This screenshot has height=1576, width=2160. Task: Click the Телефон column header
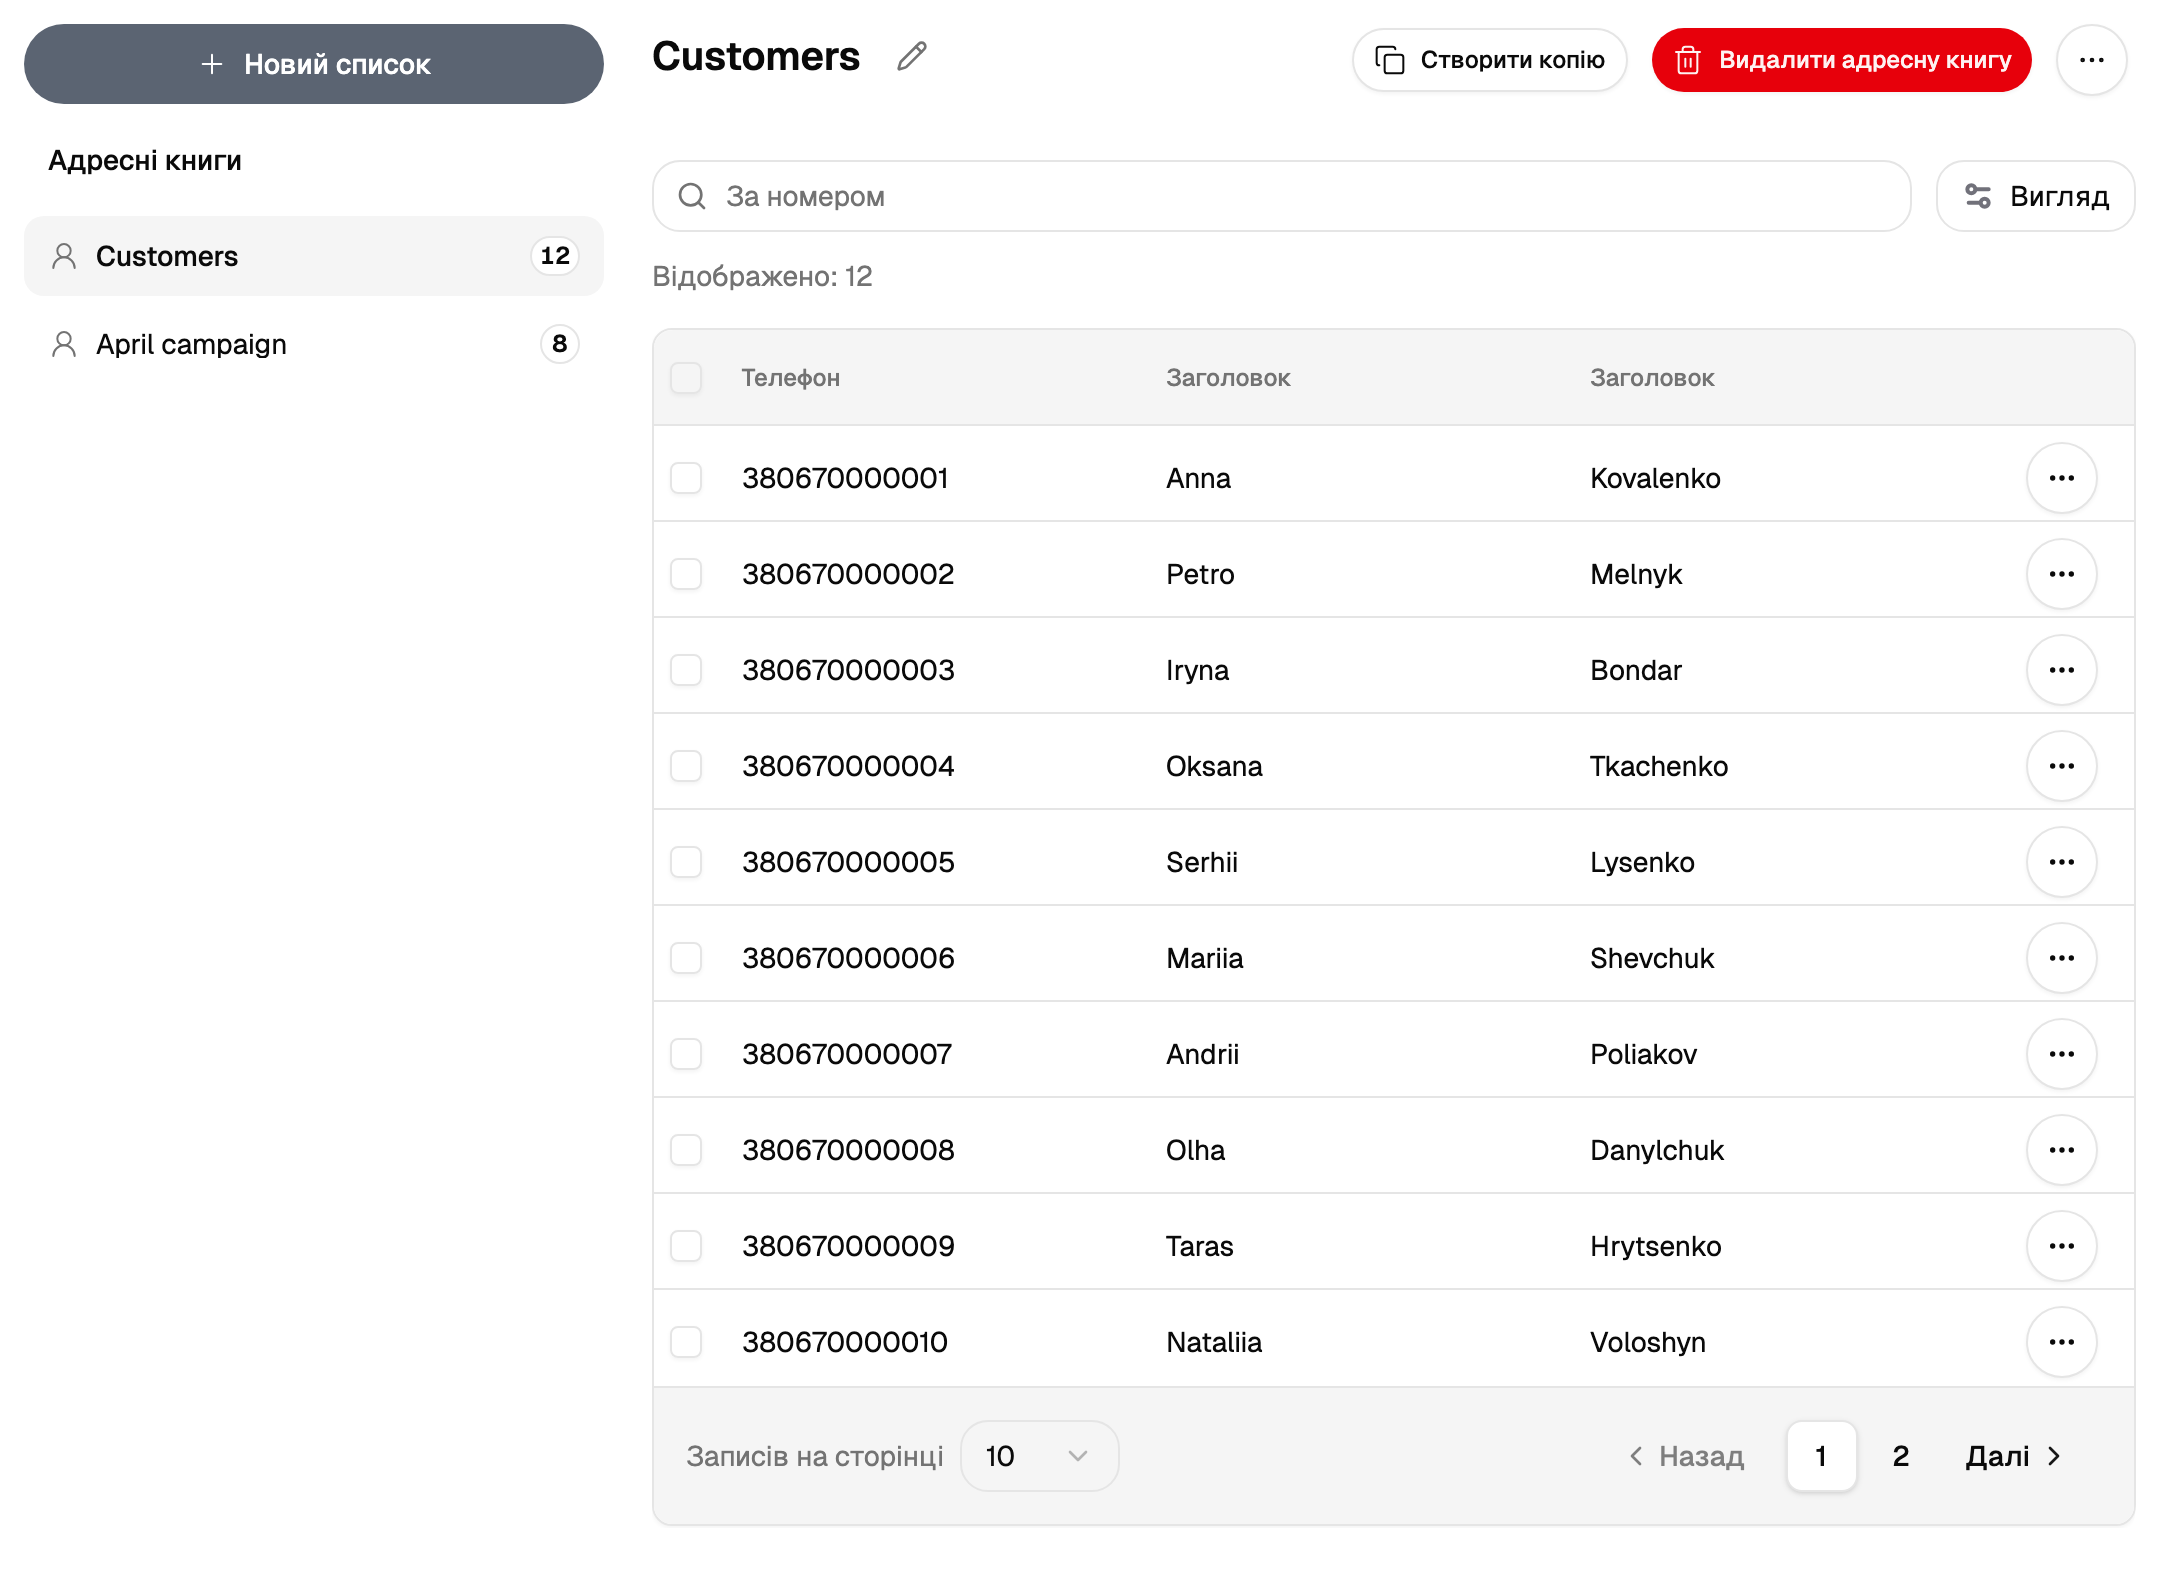[x=790, y=378]
